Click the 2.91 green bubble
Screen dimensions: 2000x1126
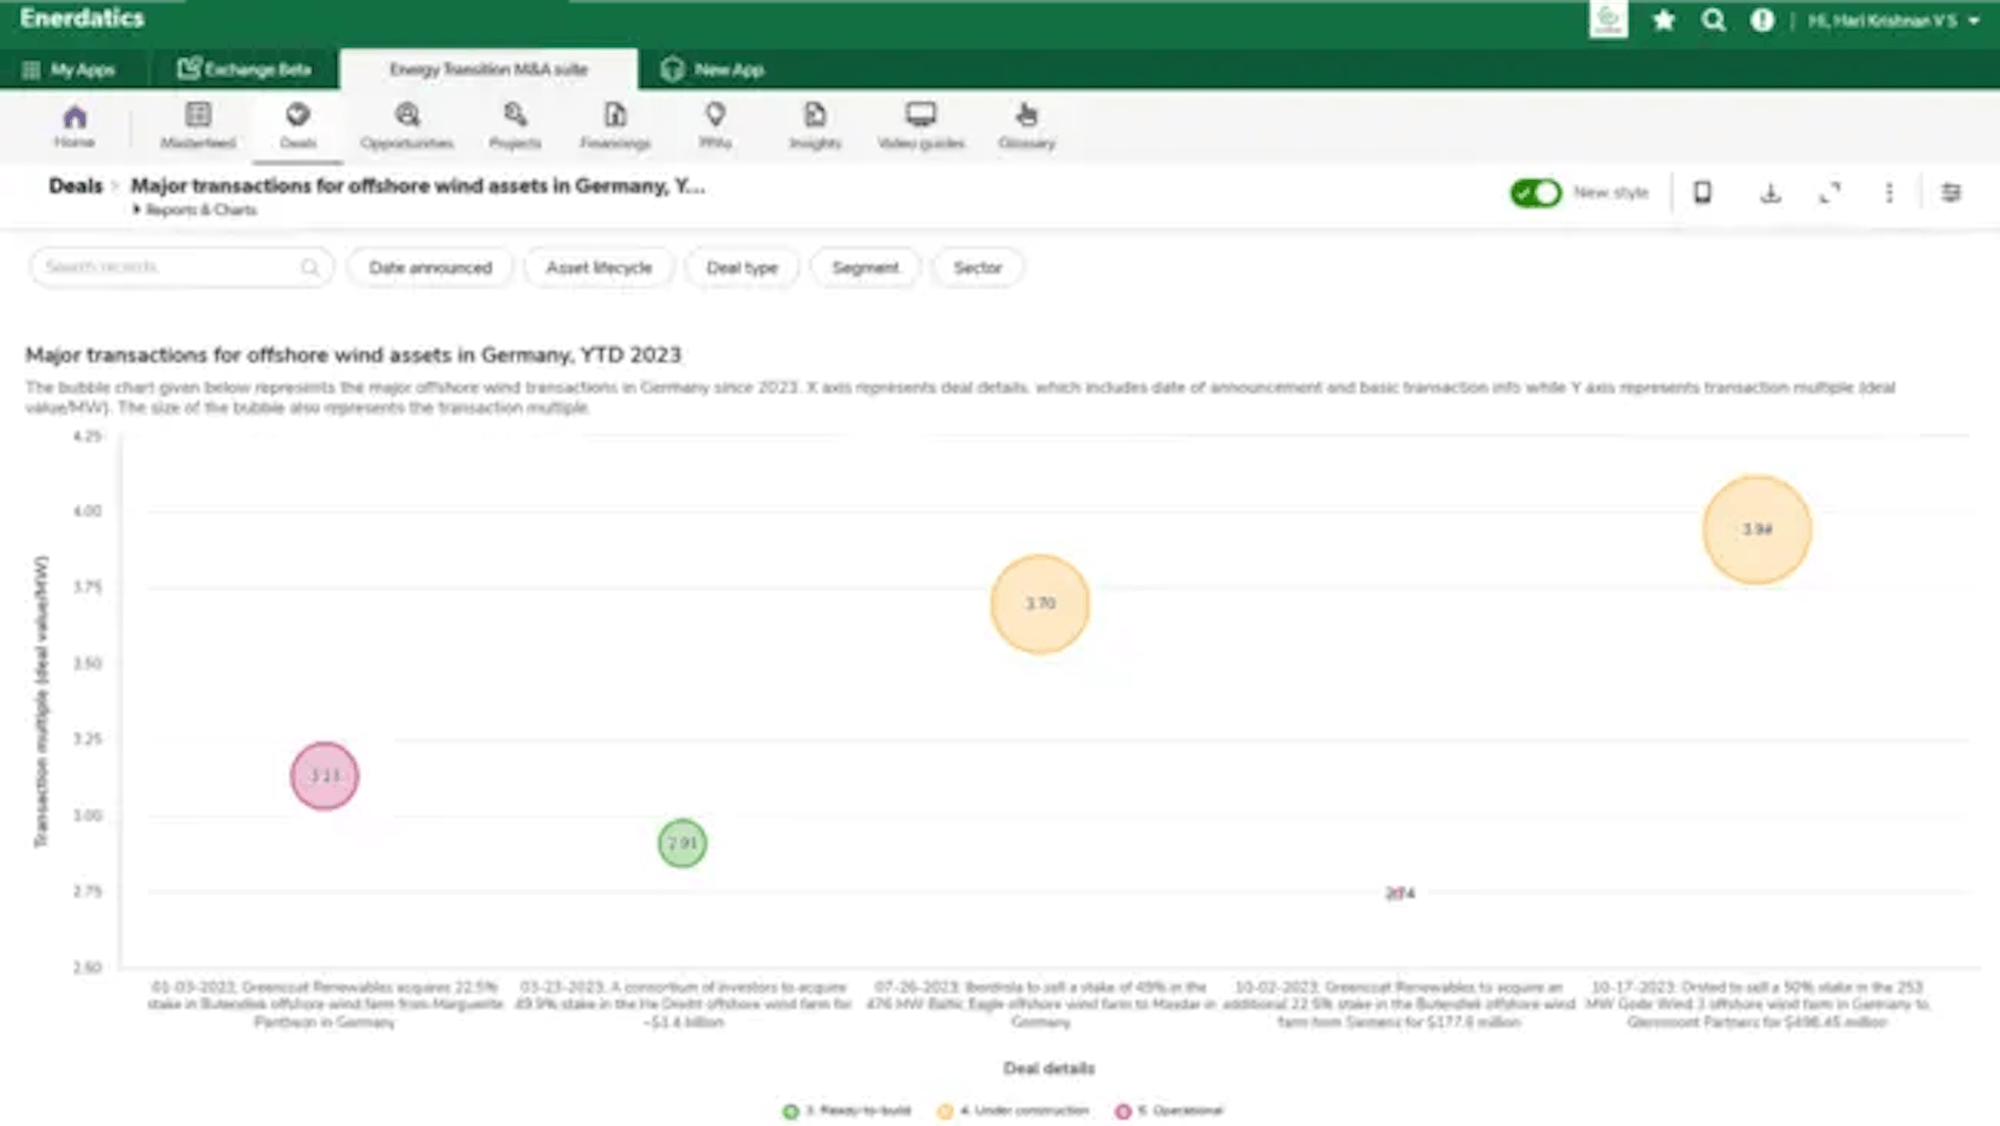(682, 843)
